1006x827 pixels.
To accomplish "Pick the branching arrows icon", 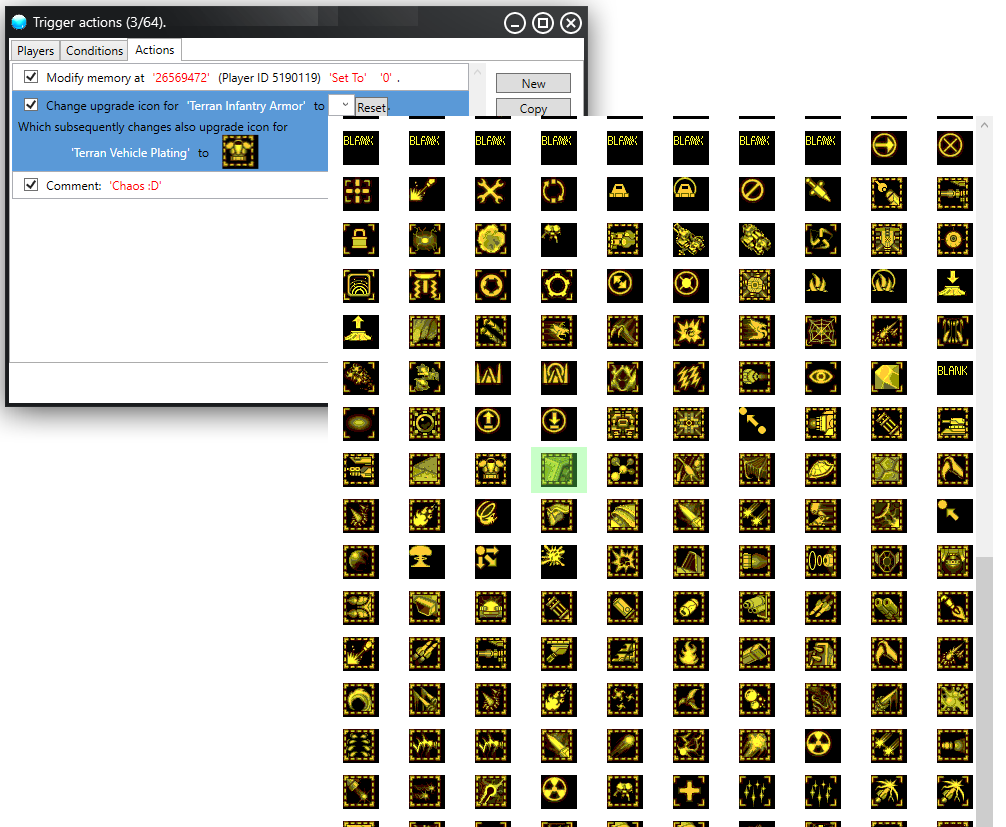I will pyautogui.click(x=493, y=563).
